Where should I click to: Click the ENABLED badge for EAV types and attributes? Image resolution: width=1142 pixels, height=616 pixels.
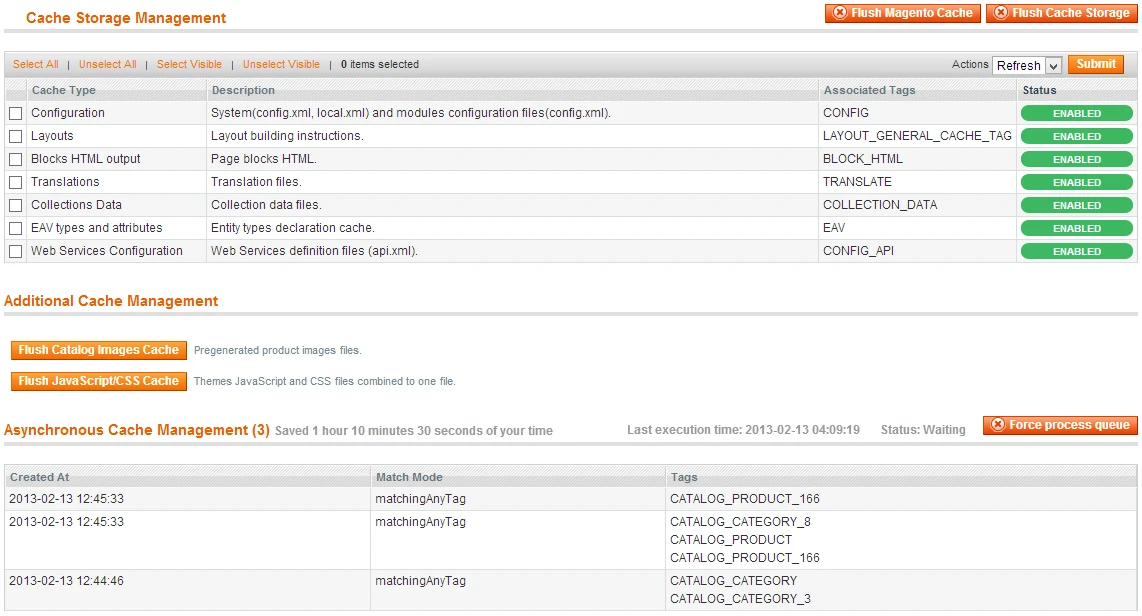point(1076,228)
